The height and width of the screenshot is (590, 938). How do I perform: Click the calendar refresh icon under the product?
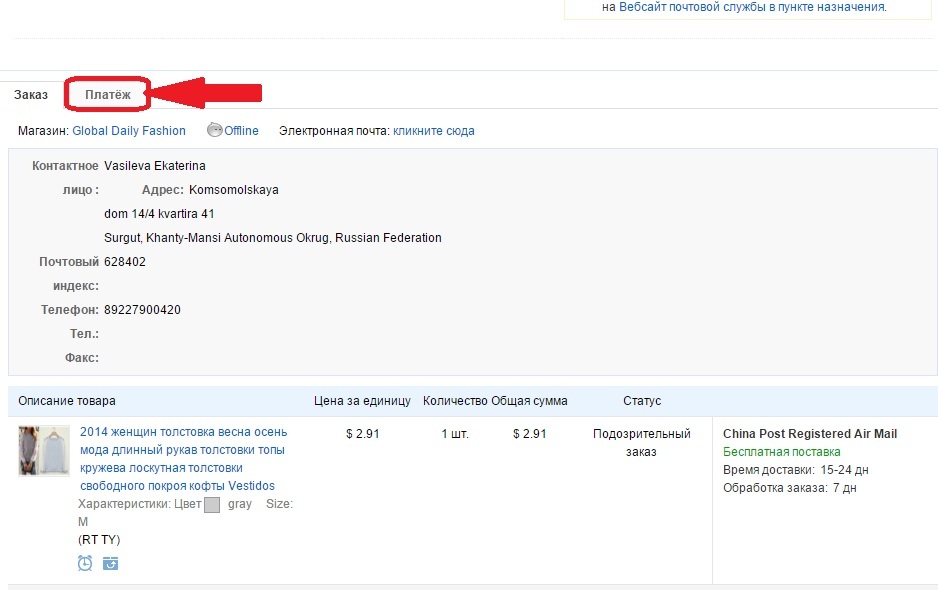point(110,563)
